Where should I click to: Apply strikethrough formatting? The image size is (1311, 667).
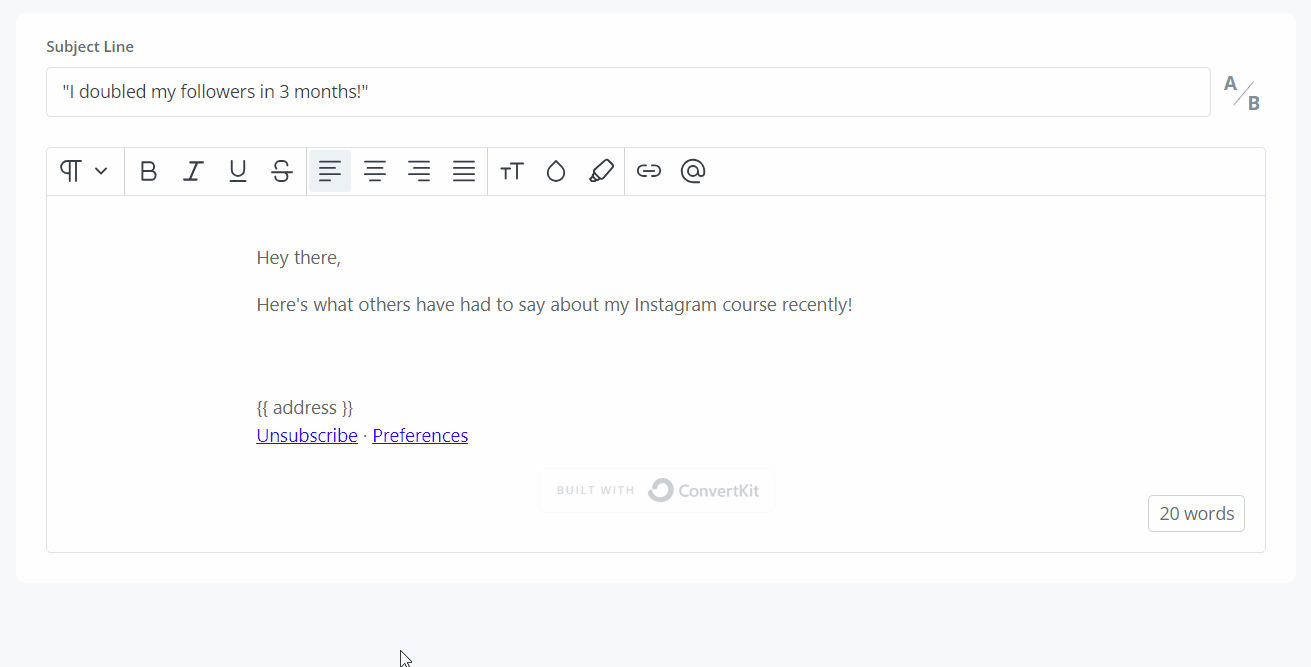pos(282,172)
